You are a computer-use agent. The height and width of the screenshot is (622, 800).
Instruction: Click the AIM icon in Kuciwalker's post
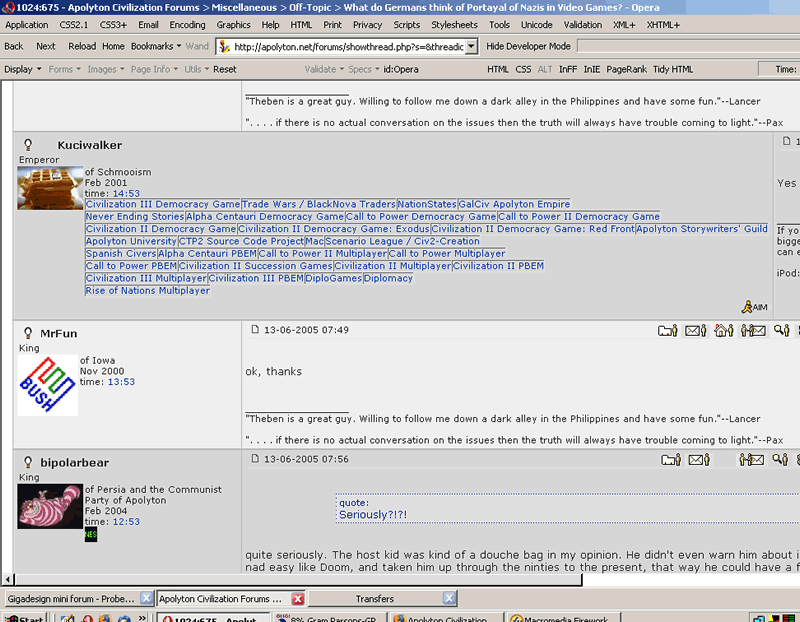point(755,307)
